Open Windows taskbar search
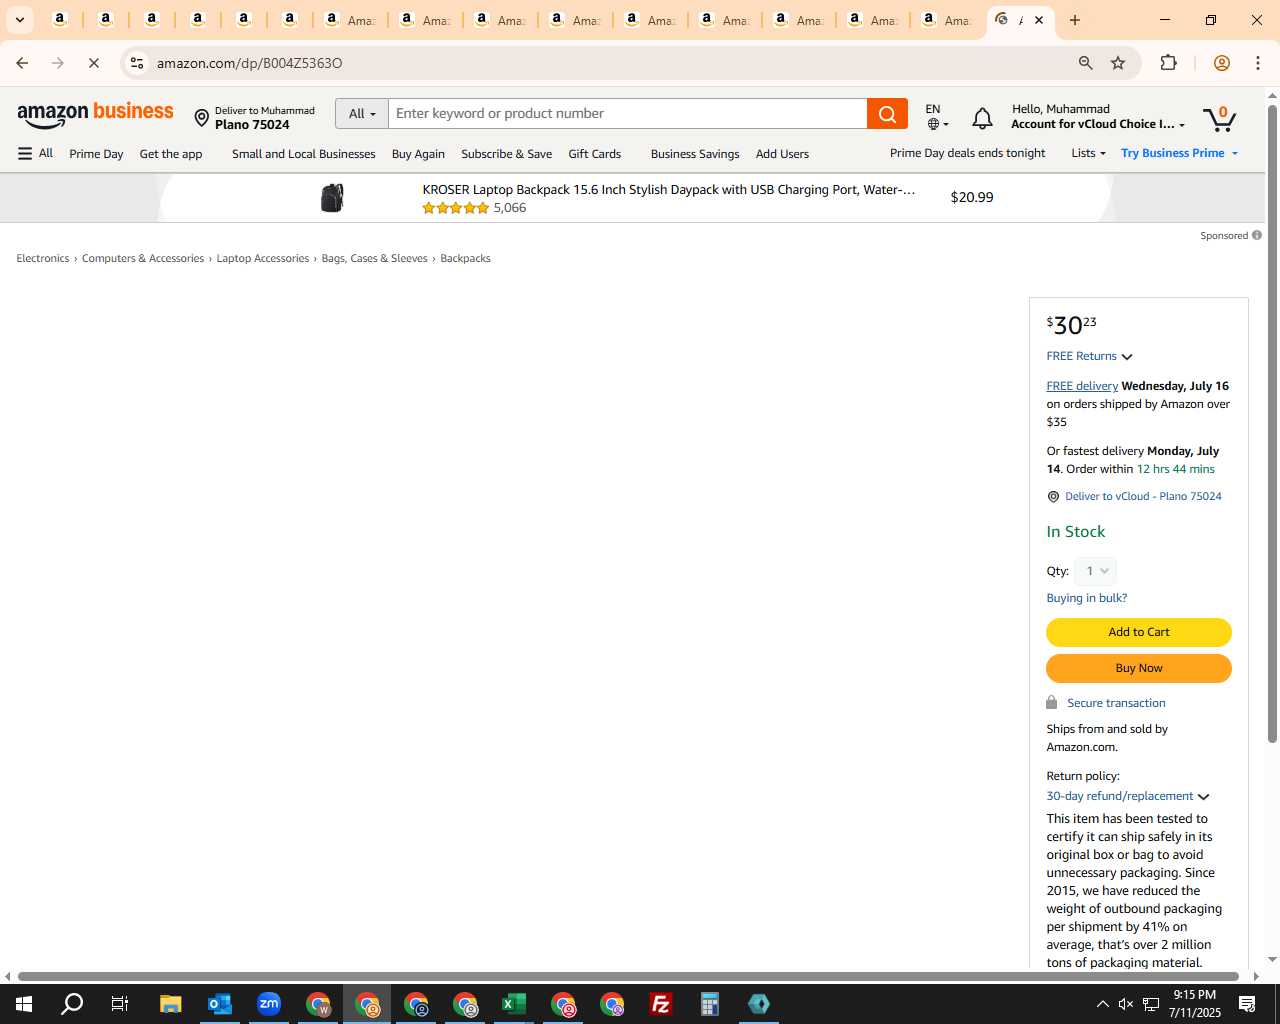Viewport: 1280px width, 1024px height. pyautogui.click(x=72, y=1004)
